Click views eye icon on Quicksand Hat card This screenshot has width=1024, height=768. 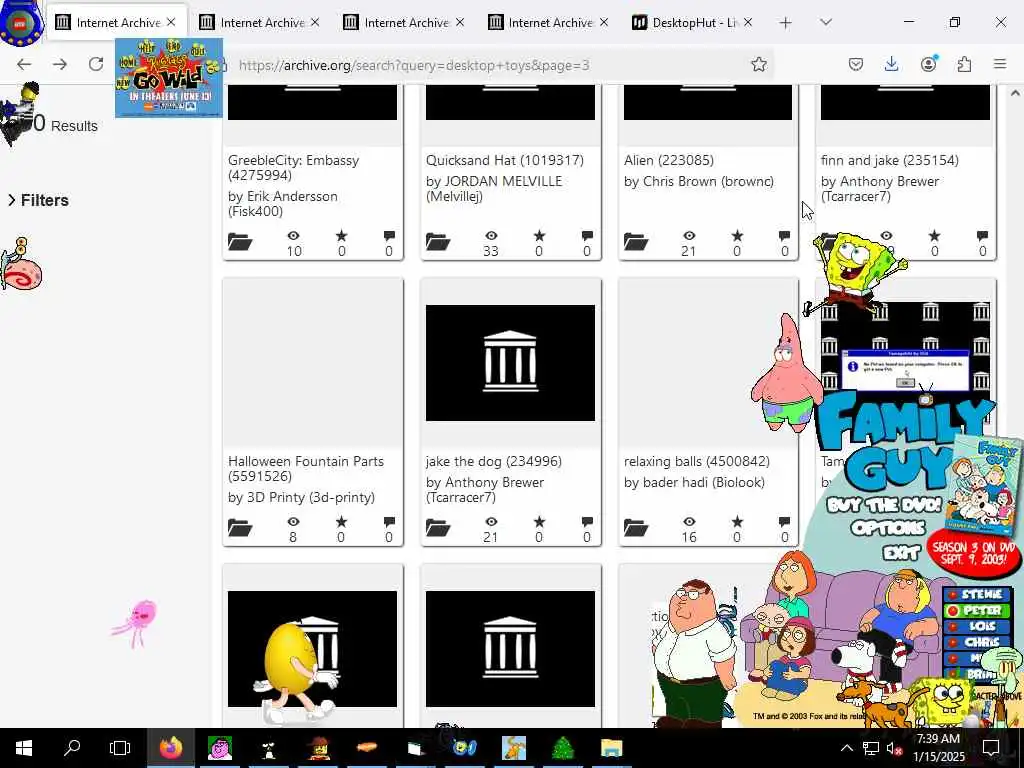pyautogui.click(x=491, y=236)
